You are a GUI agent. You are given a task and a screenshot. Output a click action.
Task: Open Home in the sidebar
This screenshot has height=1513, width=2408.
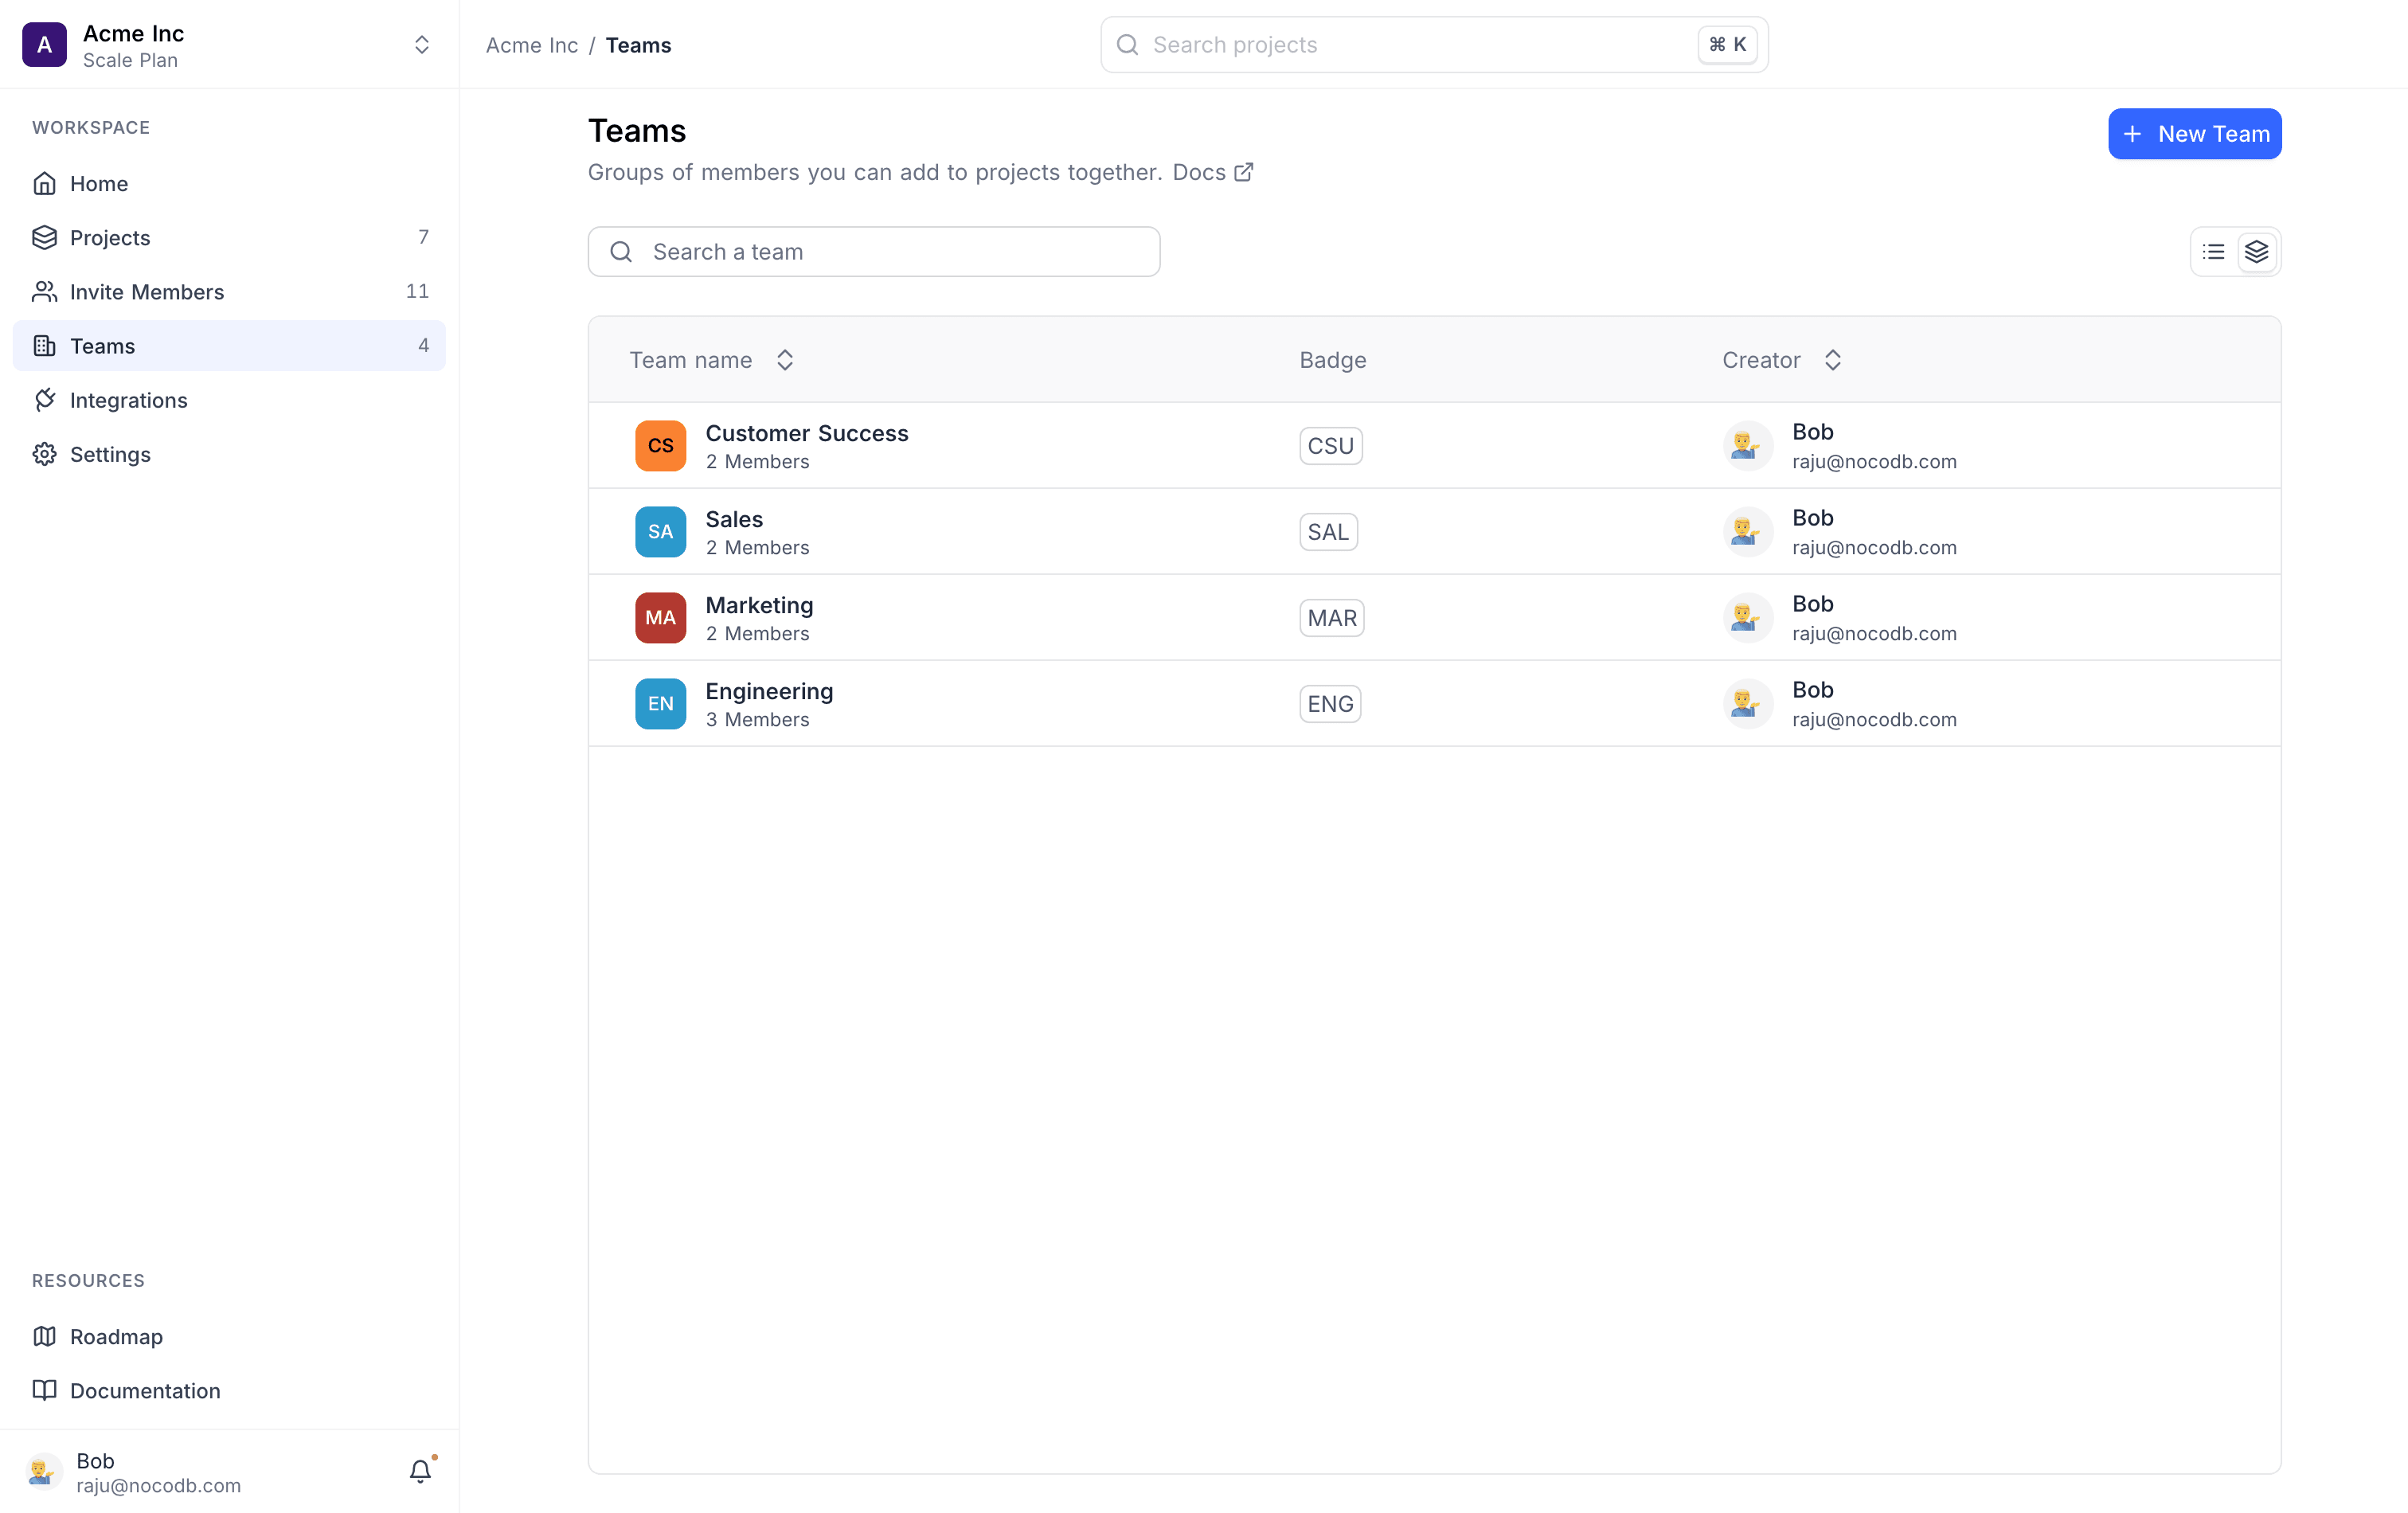[x=229, y=183]
